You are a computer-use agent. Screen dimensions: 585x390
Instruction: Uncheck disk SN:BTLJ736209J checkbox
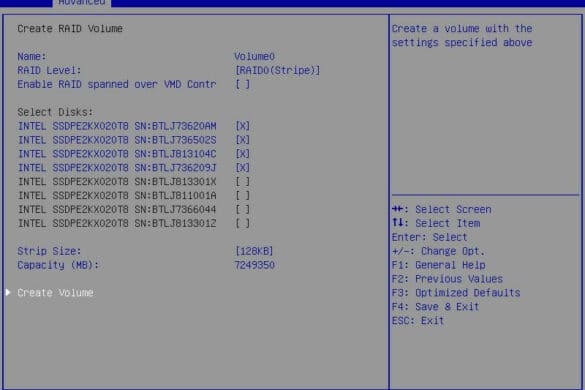(243, 168)
